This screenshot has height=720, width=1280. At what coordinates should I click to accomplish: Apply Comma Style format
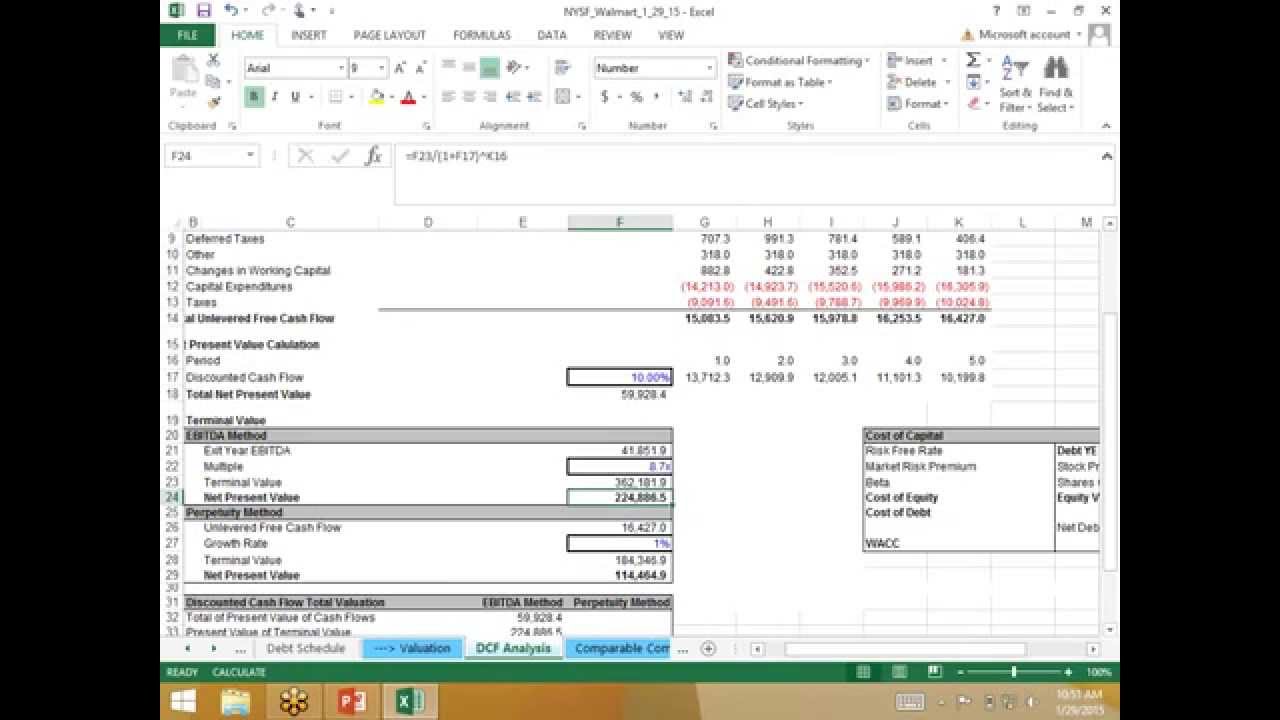click(x=656, y=97)
